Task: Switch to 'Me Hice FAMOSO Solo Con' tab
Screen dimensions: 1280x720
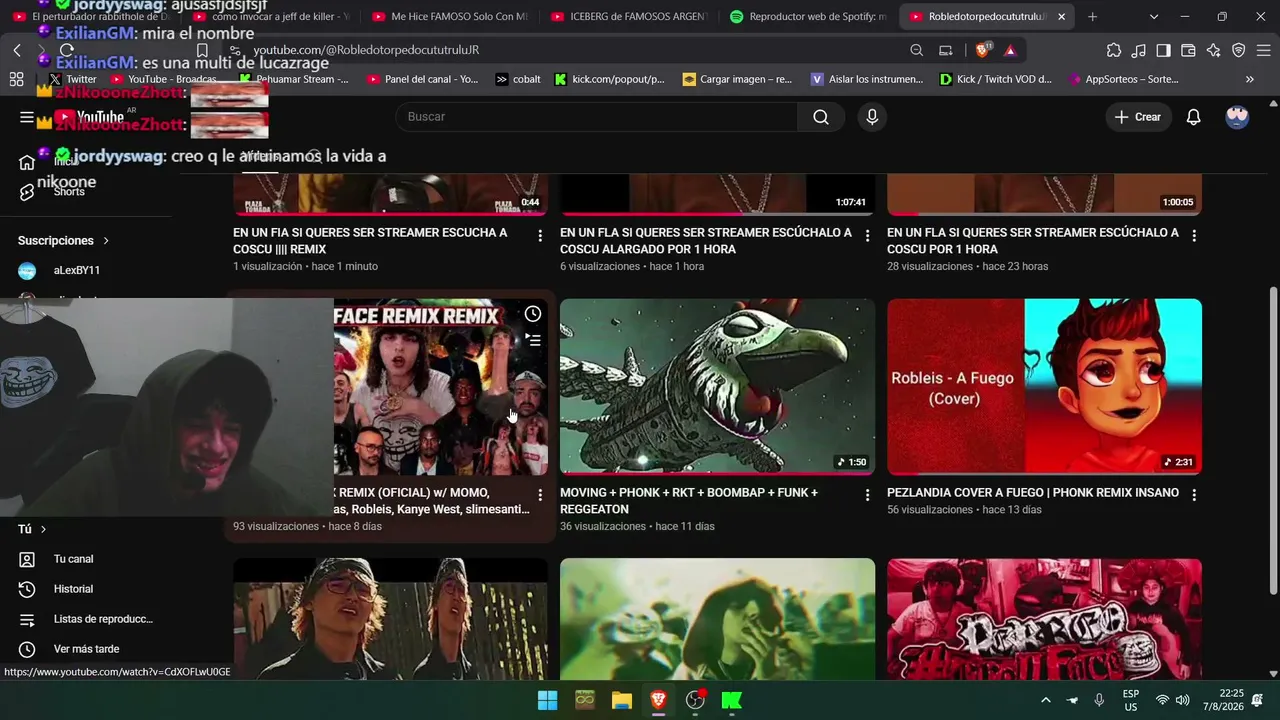Action: (x=448, y=17)
